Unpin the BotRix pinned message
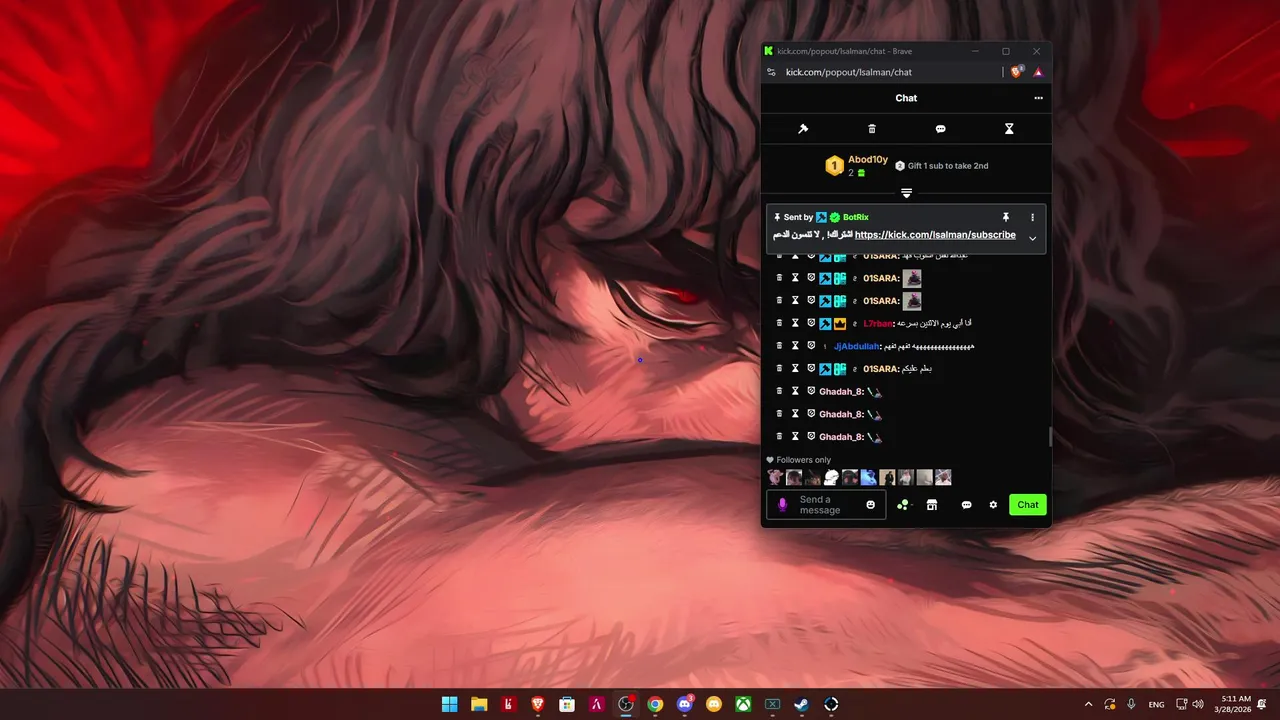Image resolution: width=1280 pixels, height=720 pixels. click(1007, 217)
